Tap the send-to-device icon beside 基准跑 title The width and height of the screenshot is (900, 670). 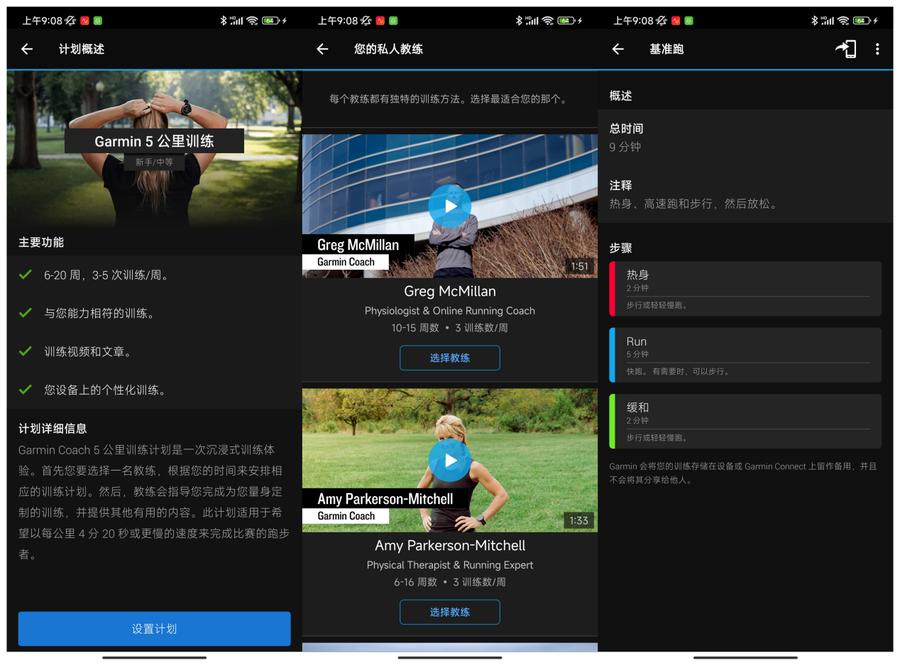[845, 48]
